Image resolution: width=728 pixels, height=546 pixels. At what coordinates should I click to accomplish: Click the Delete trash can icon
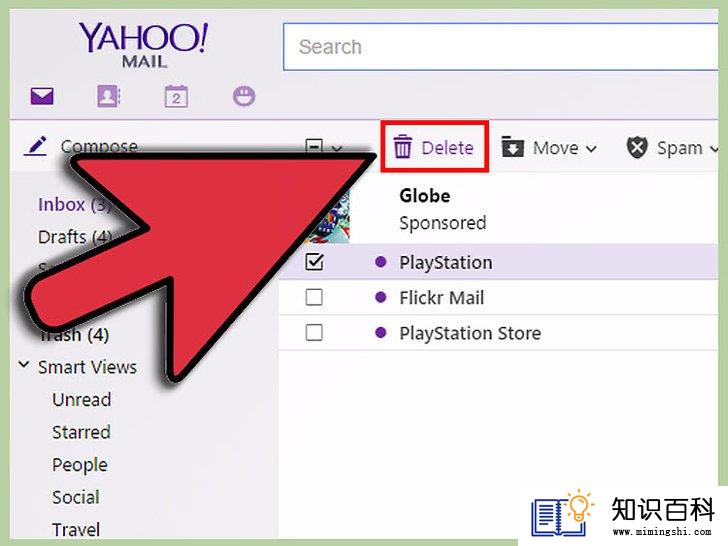(x=403, y=147)
